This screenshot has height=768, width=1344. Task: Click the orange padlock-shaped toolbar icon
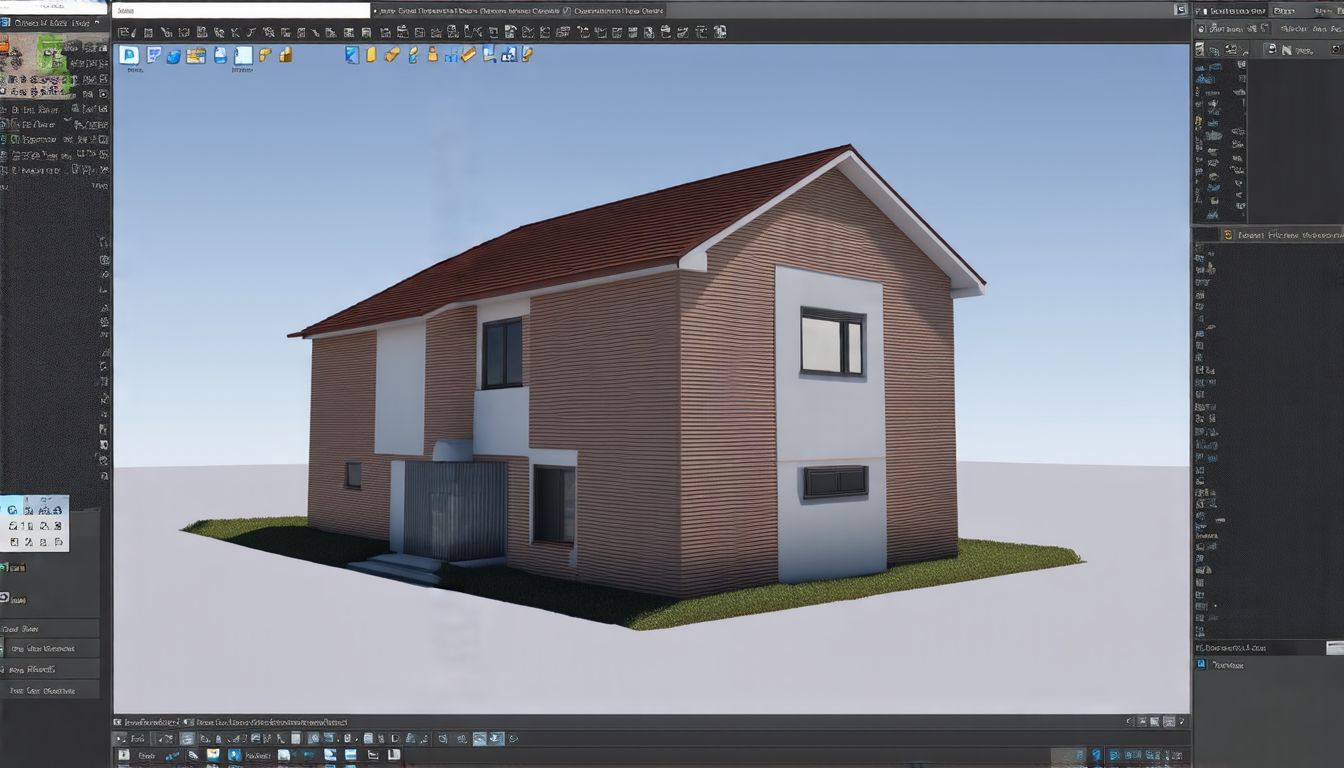tap(432, 54)
